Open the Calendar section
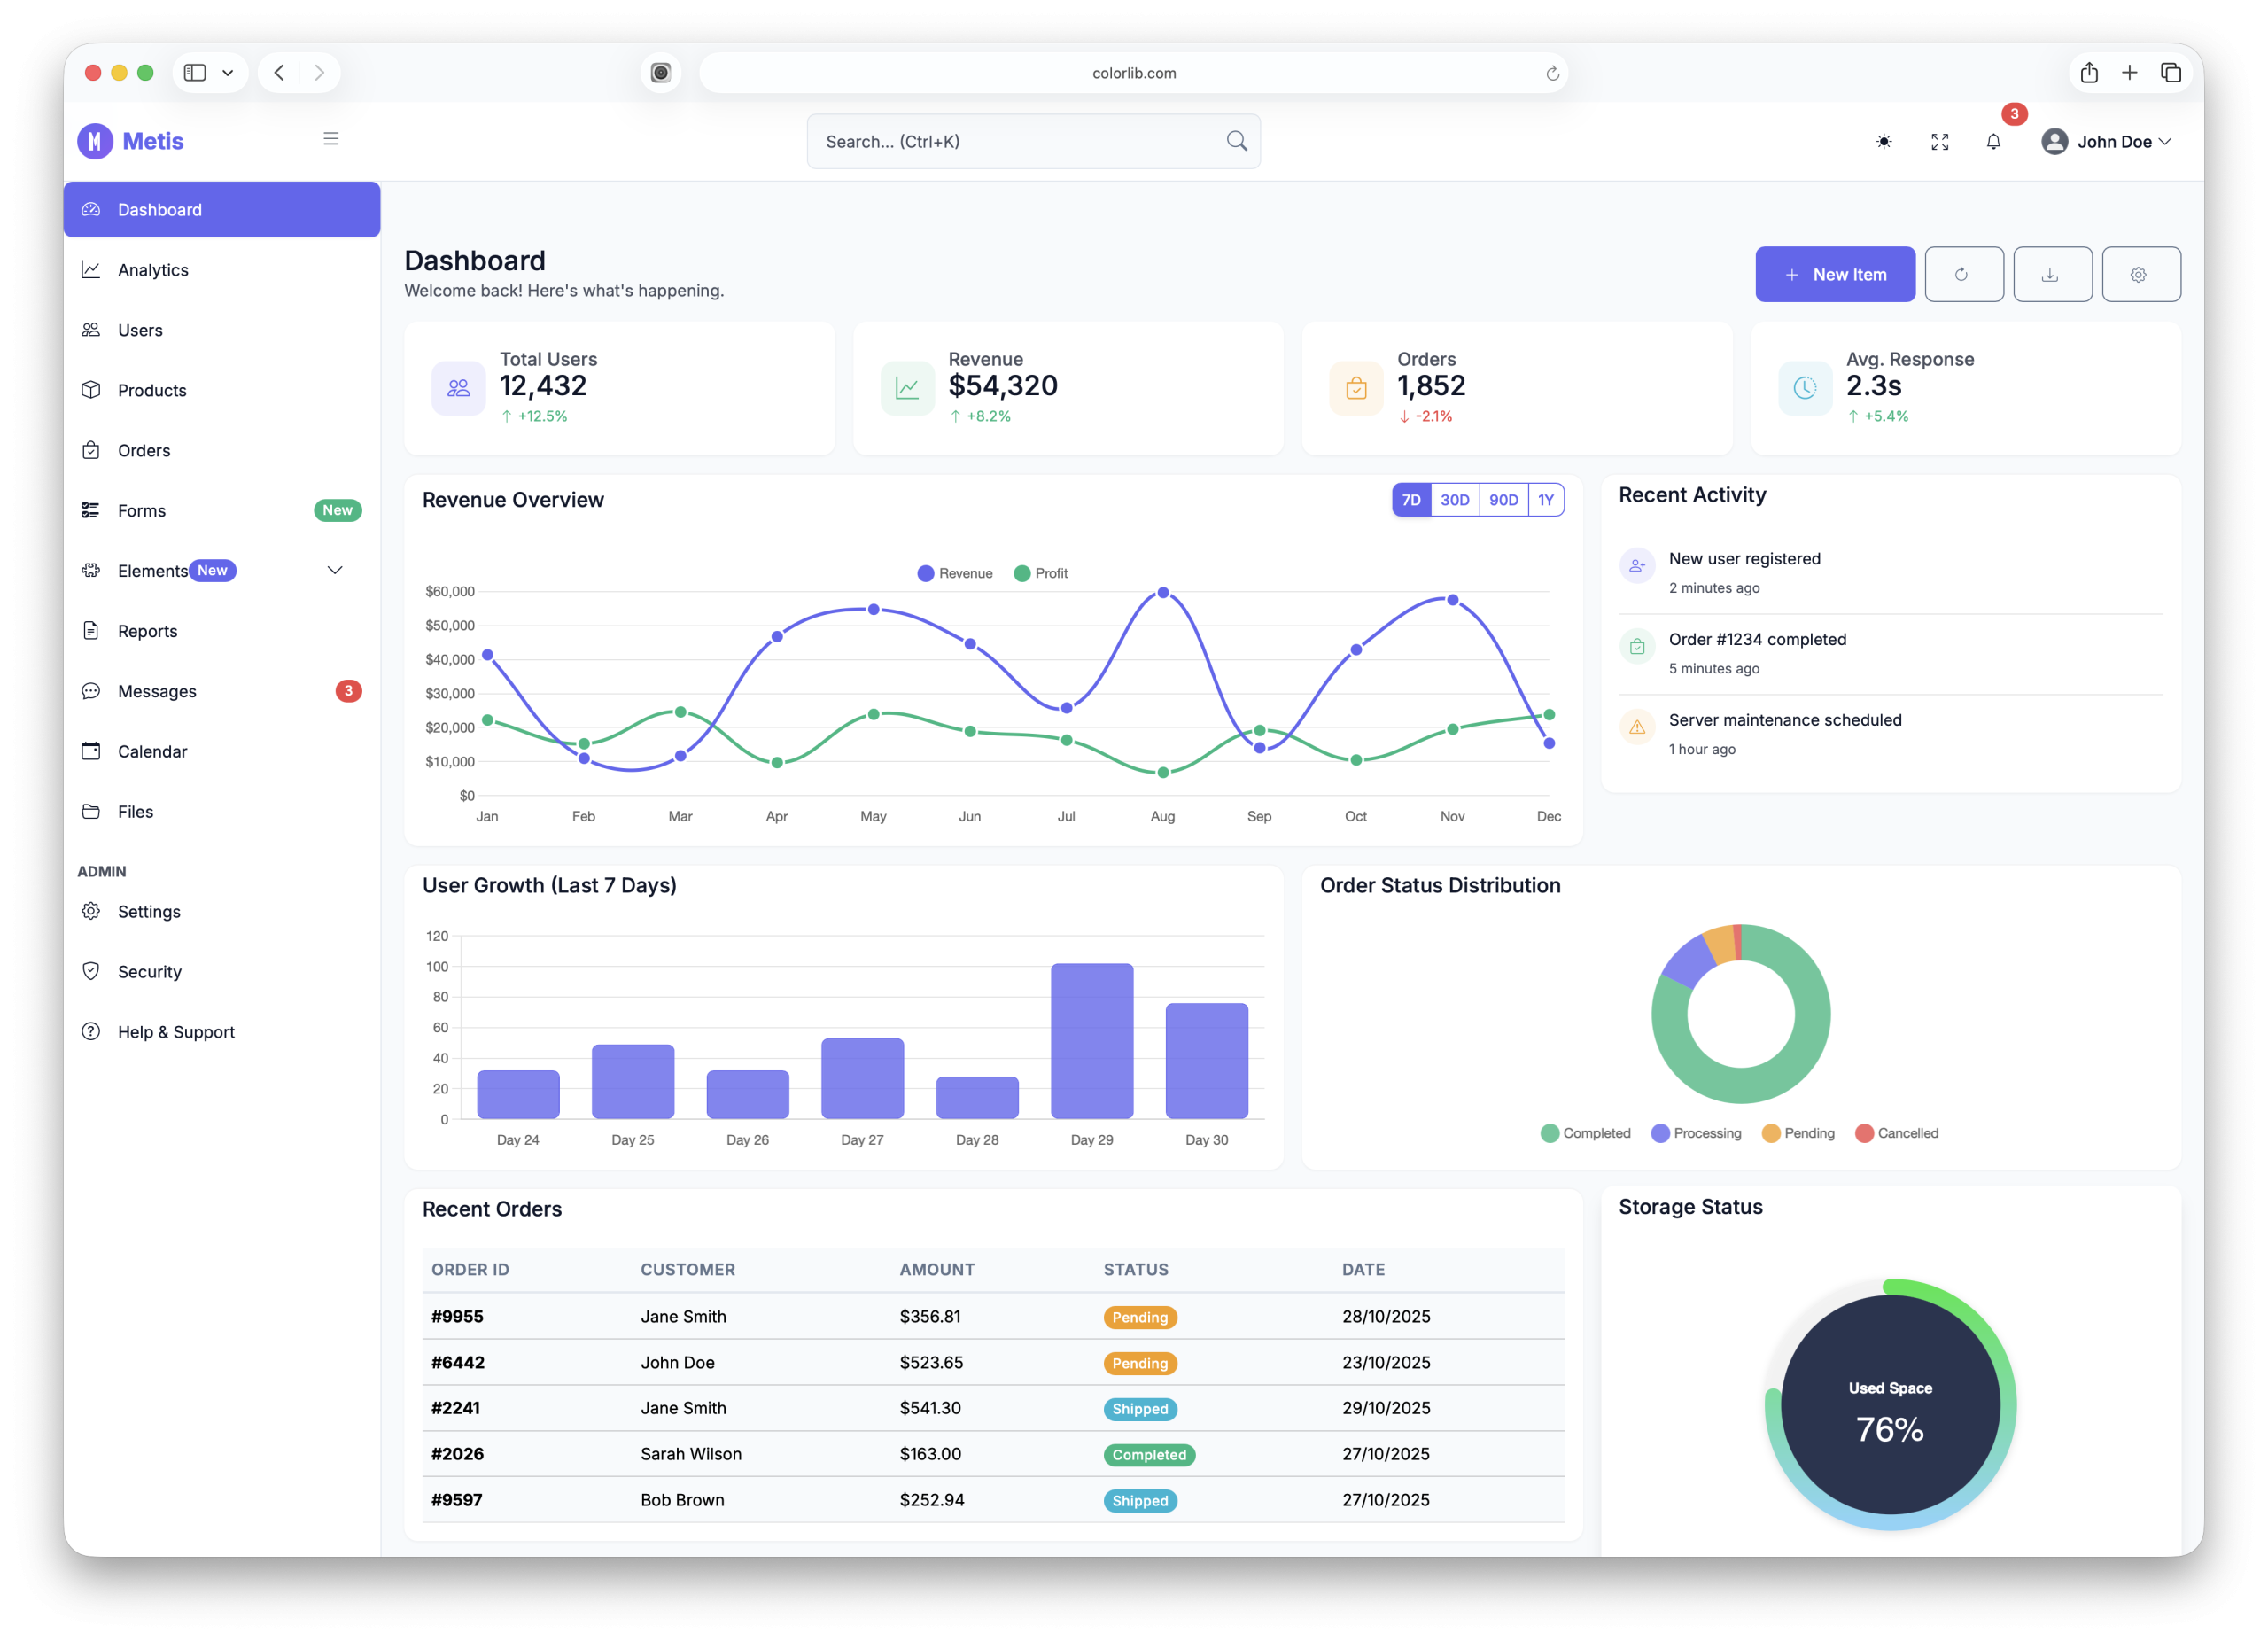Image resolution: width=2268 pixels, height=1641 pixels. (152, 751)
